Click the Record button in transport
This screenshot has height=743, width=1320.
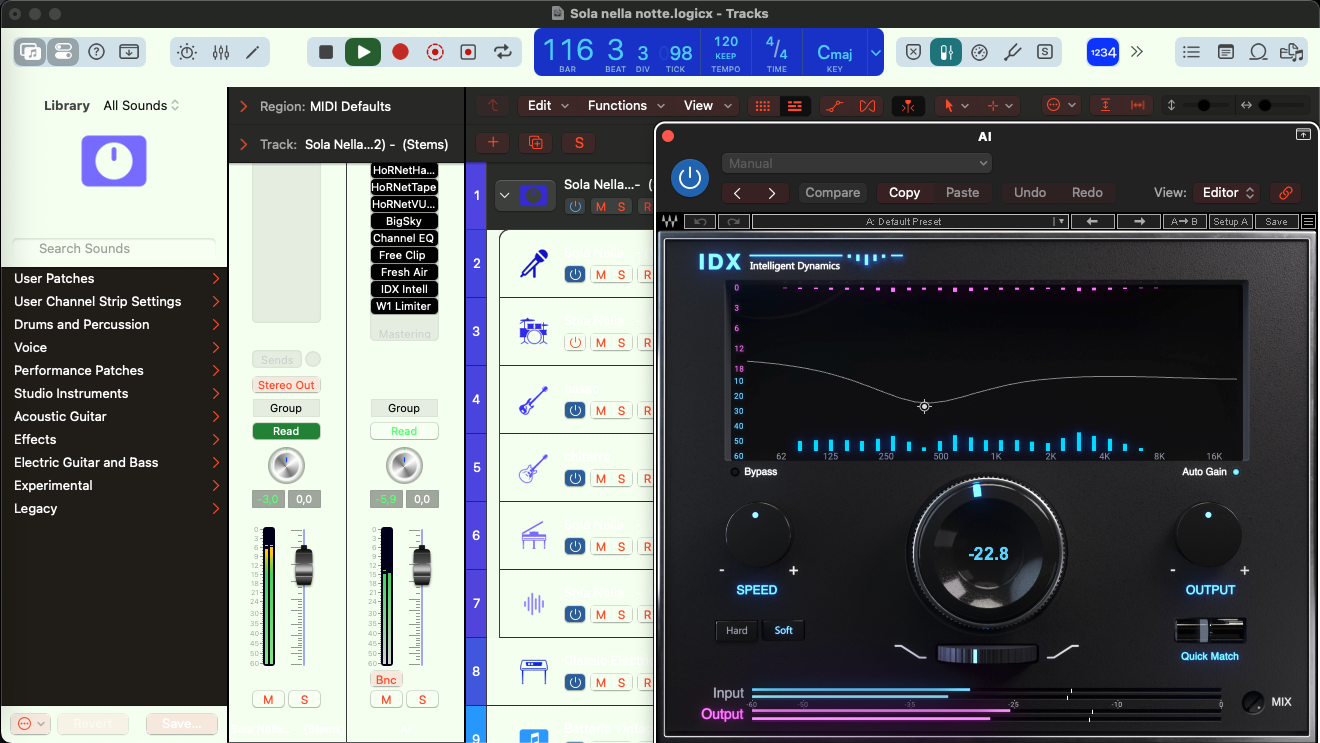click(x=400, y=52)
